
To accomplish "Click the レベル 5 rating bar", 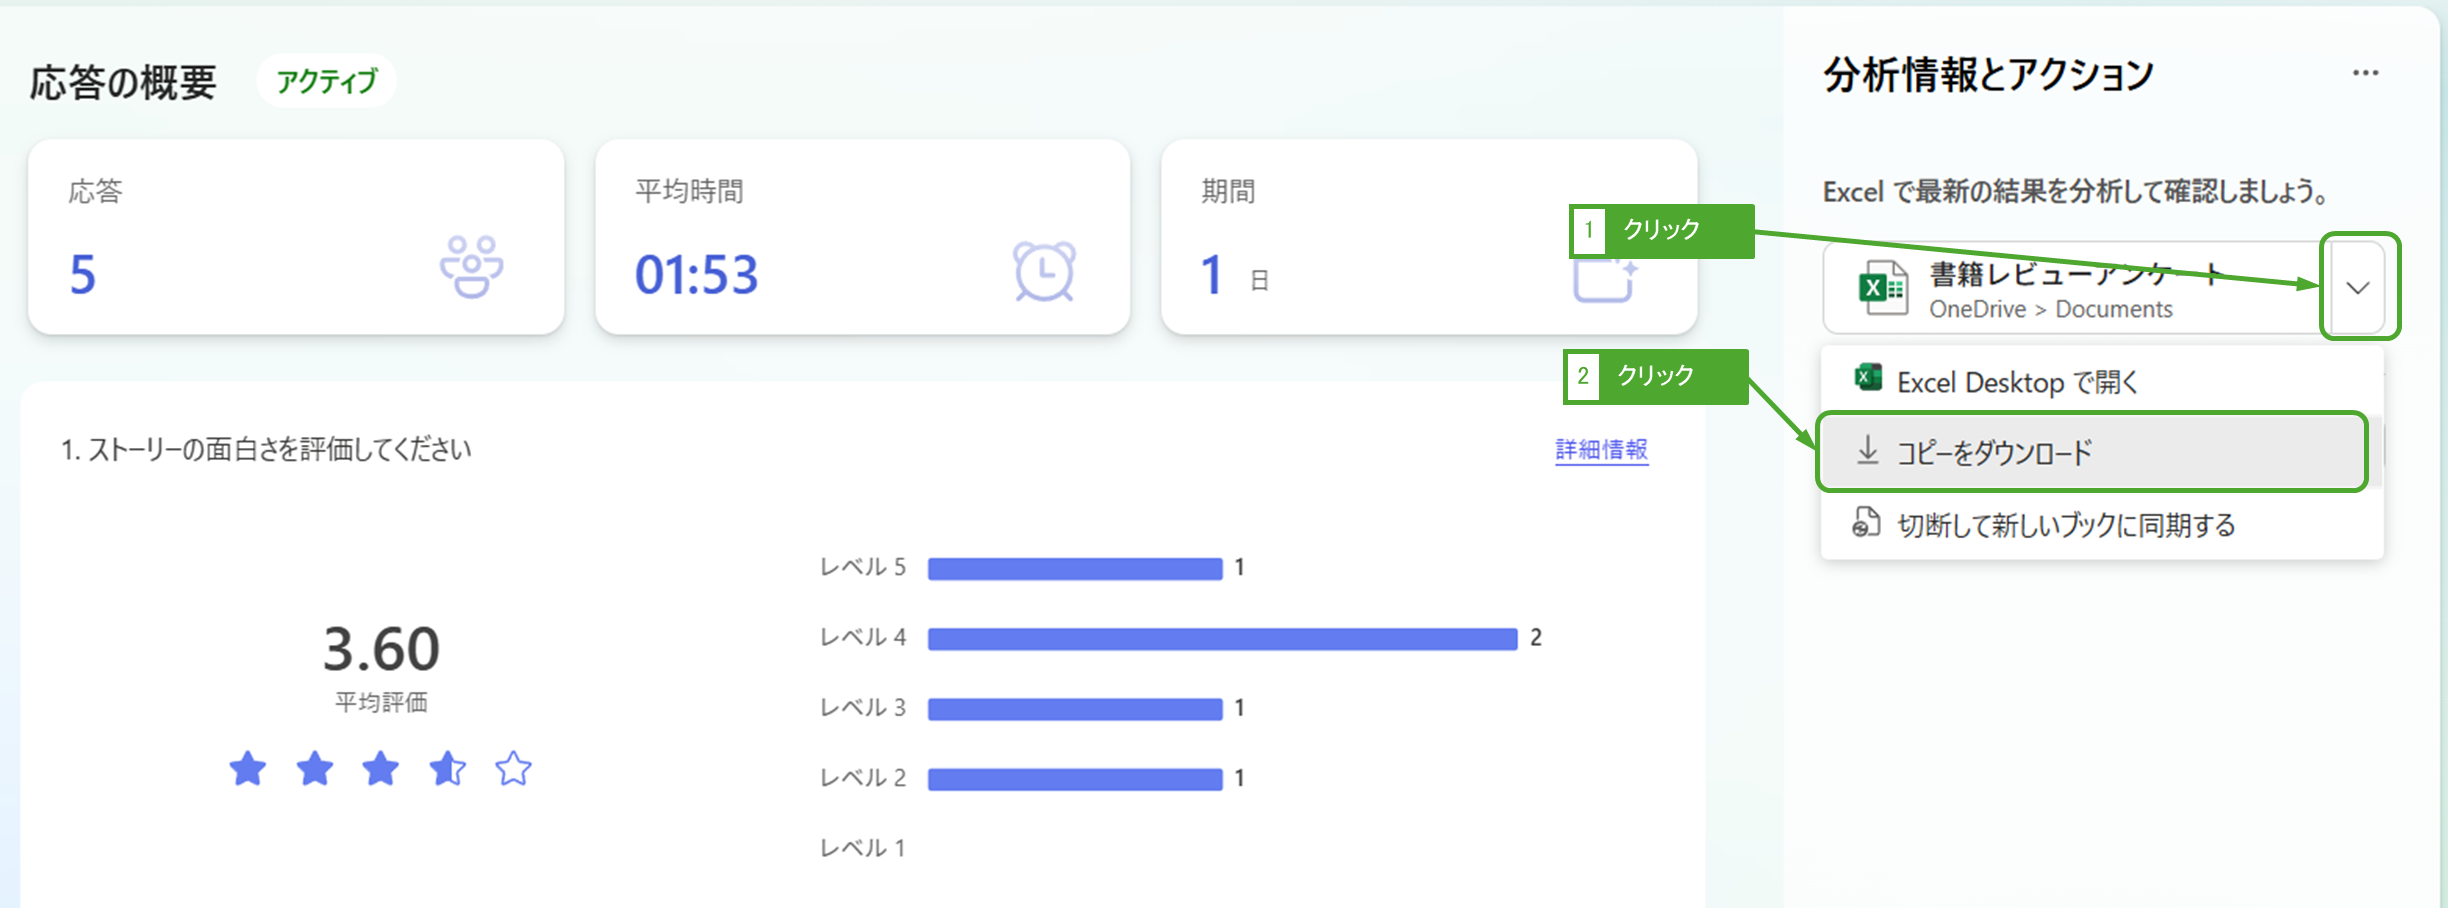I will pyautogui.click(x=1075, y=568).
